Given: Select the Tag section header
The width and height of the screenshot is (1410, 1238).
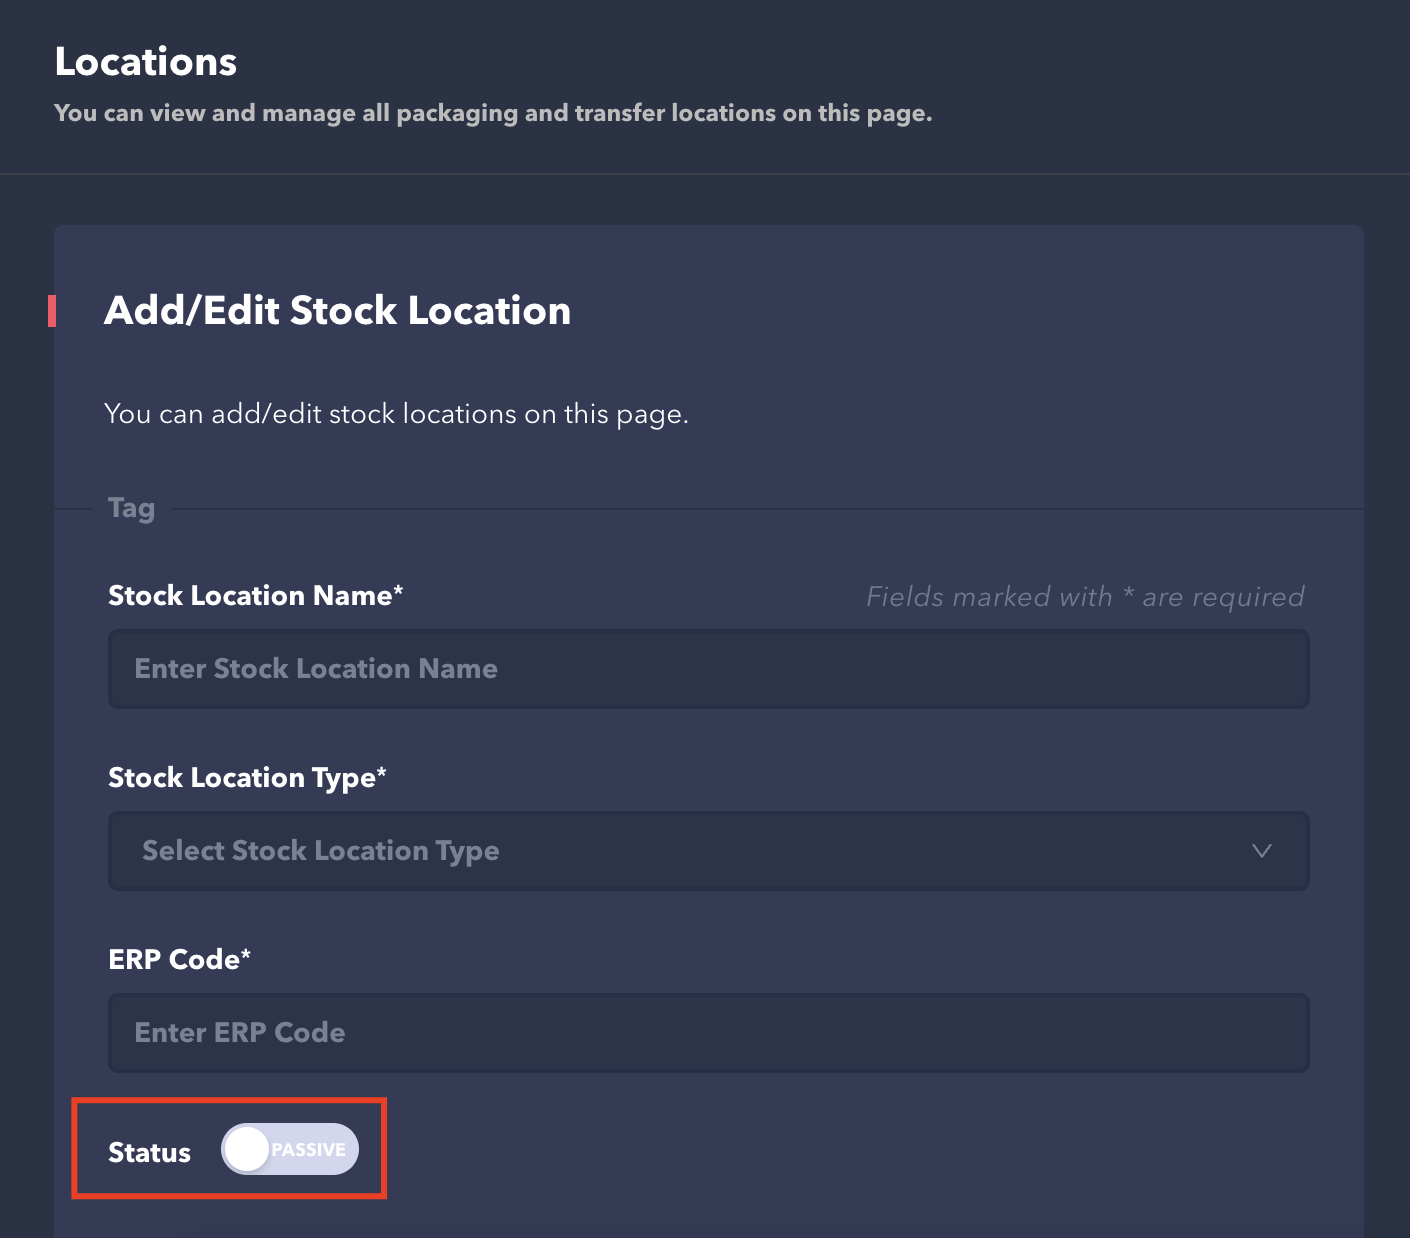Looking at the screenshot, I should coord(131,508).
